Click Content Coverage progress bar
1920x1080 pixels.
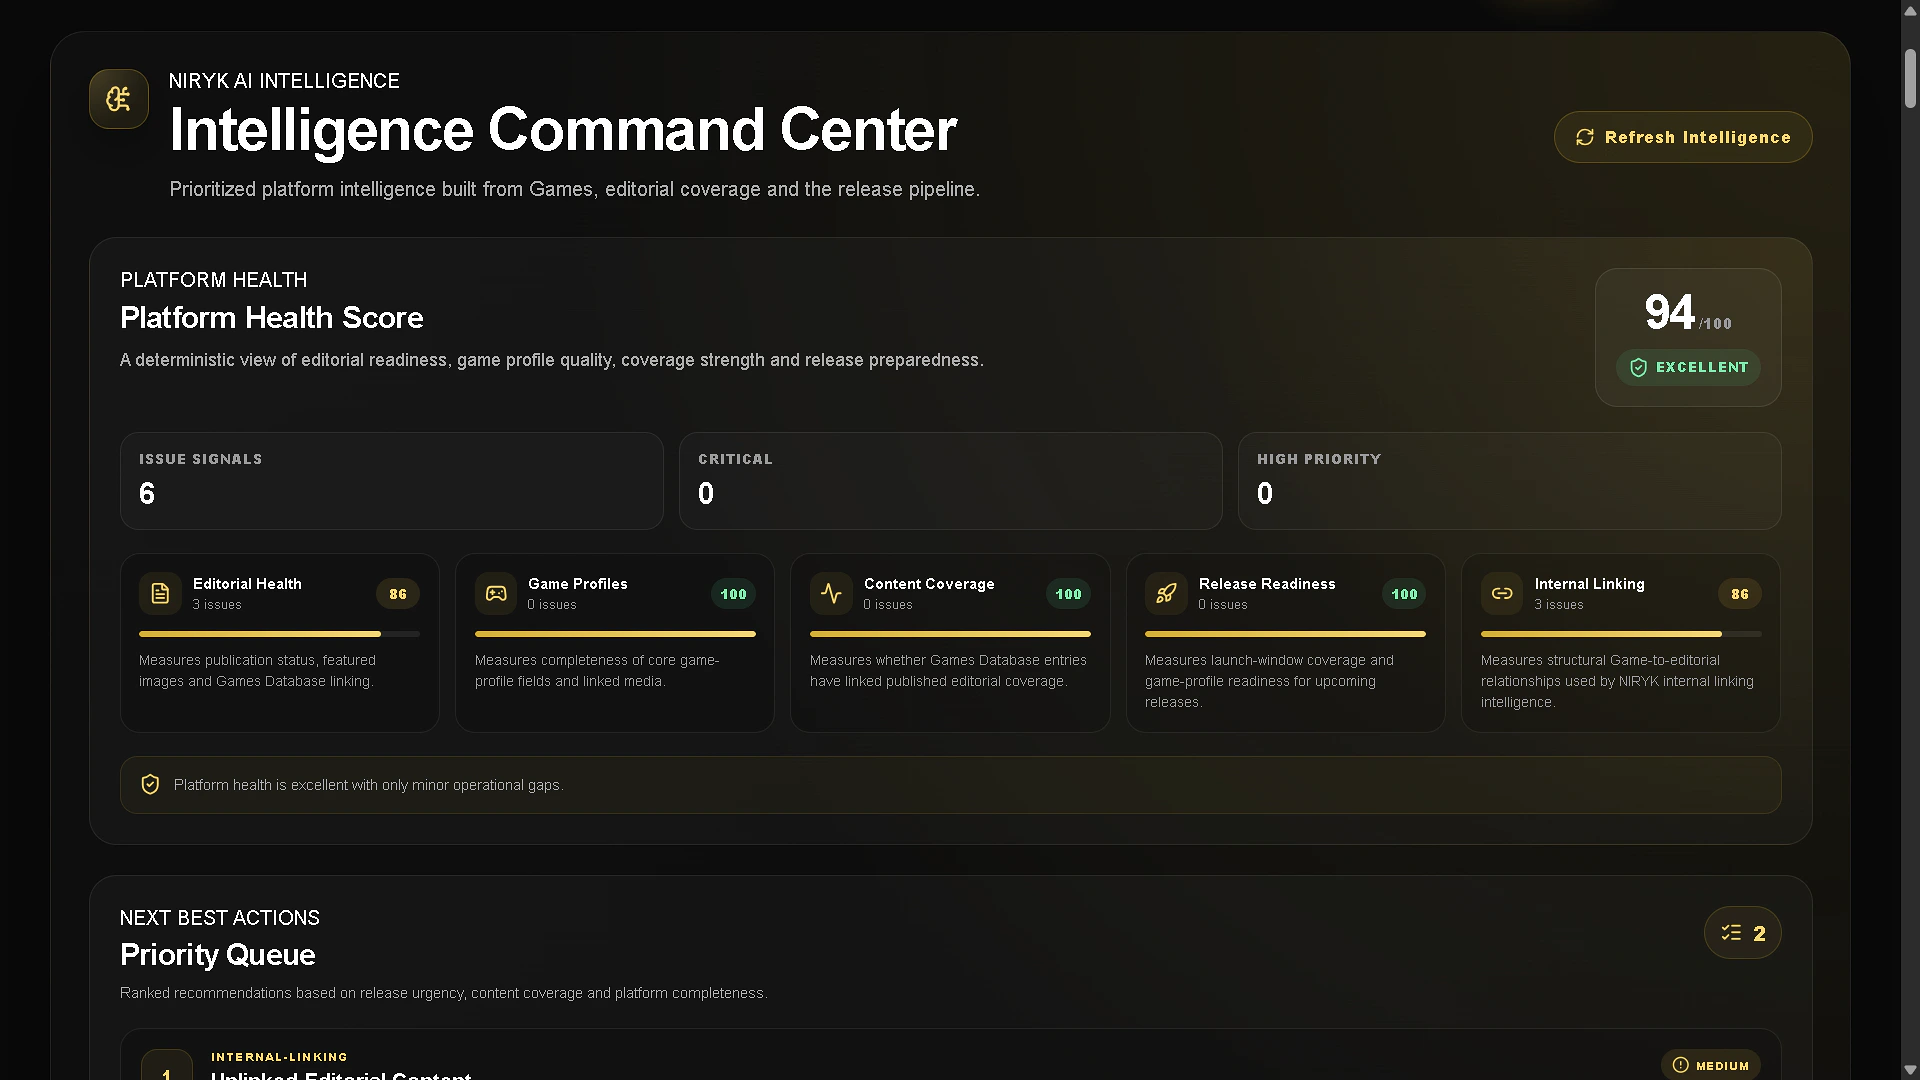pos(950,634)
